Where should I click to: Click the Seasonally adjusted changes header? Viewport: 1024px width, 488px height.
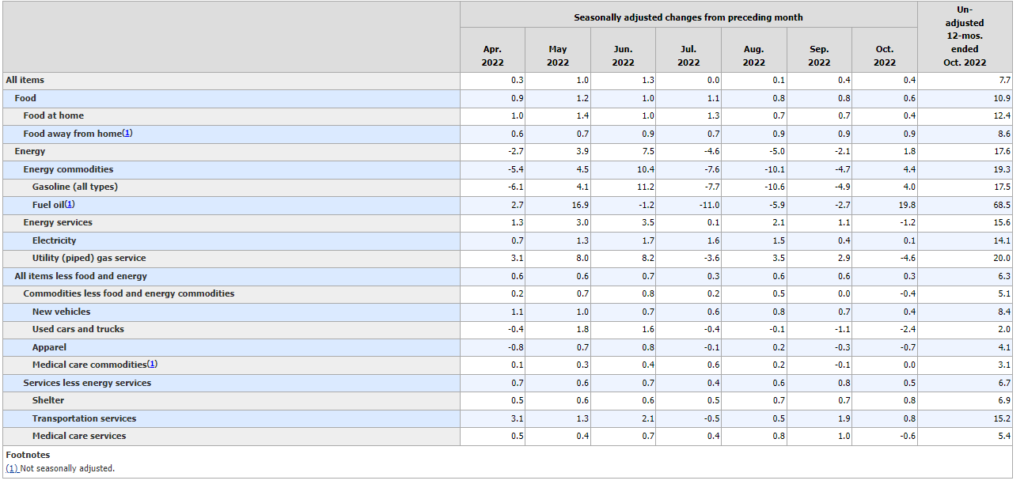click(688, 18)
